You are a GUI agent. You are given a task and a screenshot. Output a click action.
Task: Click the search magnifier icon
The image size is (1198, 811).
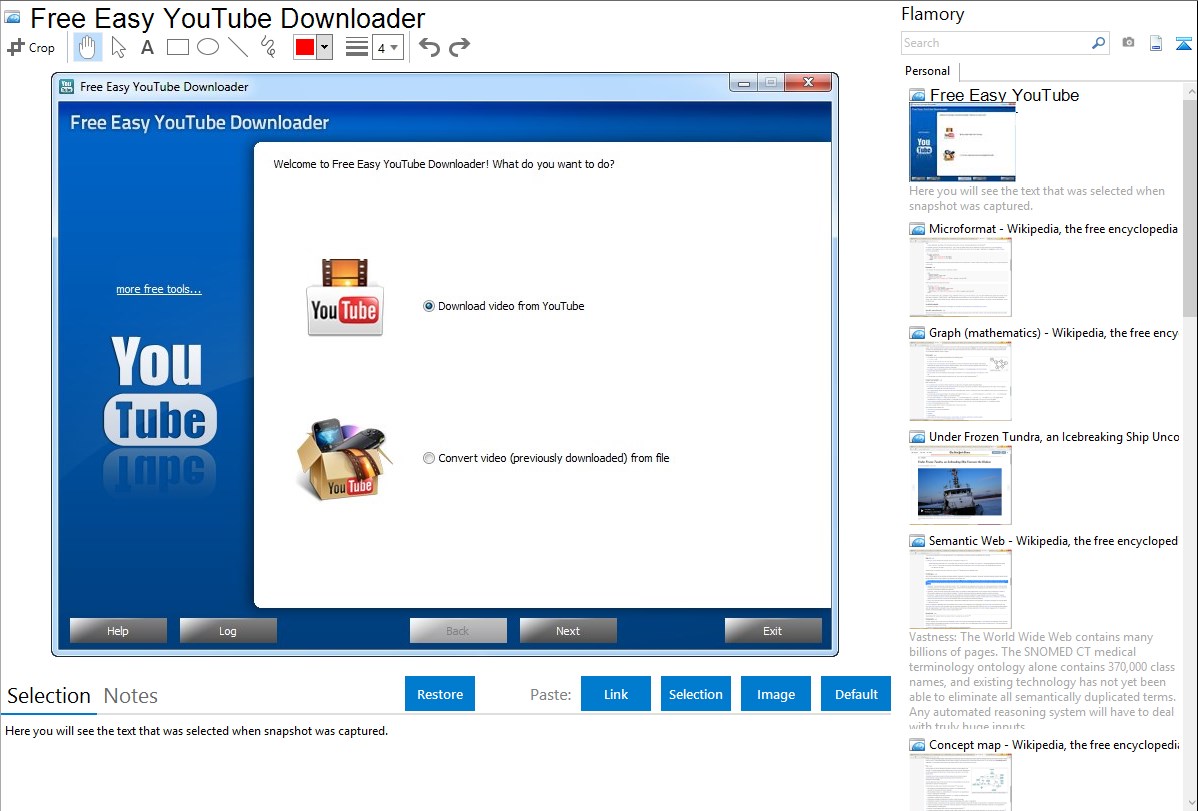[1098, 43]
